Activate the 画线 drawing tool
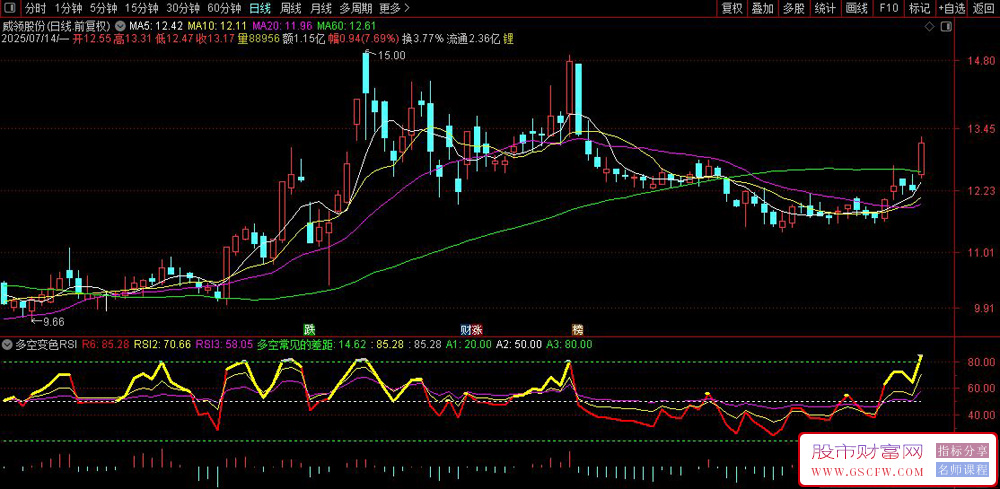 point(857,8)
